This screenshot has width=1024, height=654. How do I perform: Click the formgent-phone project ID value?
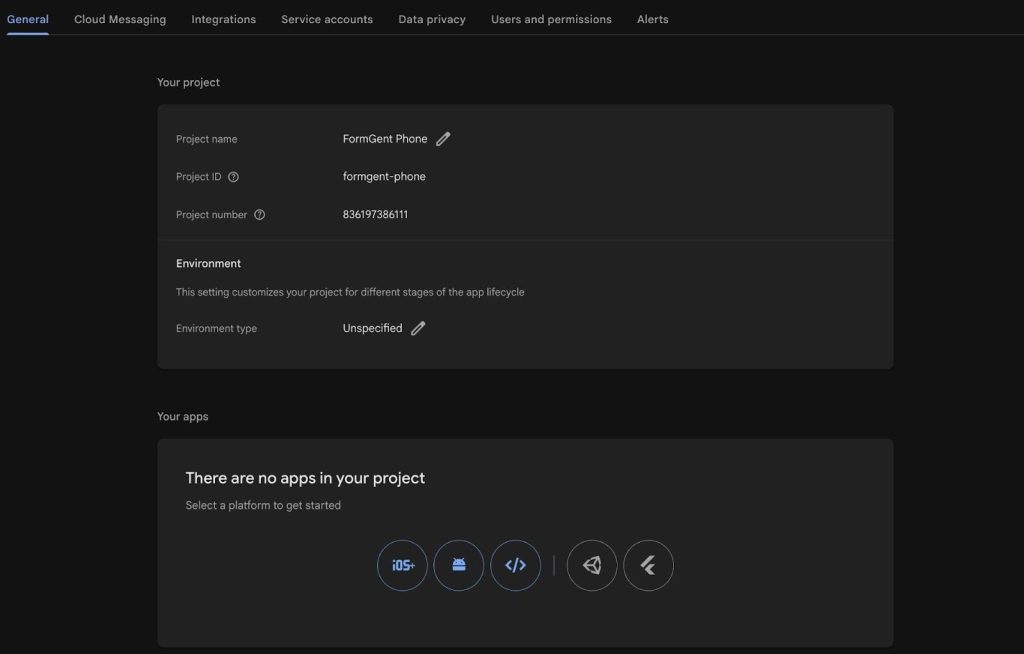384,176
